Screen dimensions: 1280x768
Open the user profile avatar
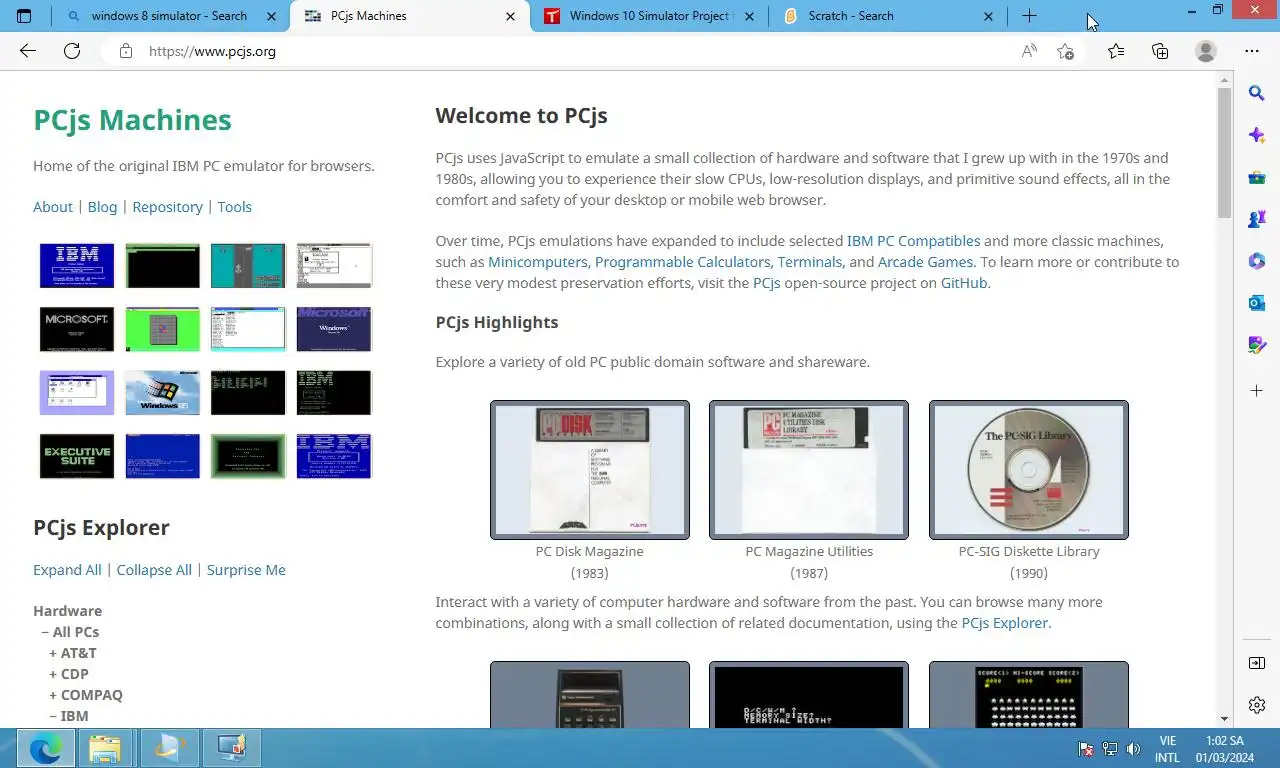click(x=1206, y=51)
